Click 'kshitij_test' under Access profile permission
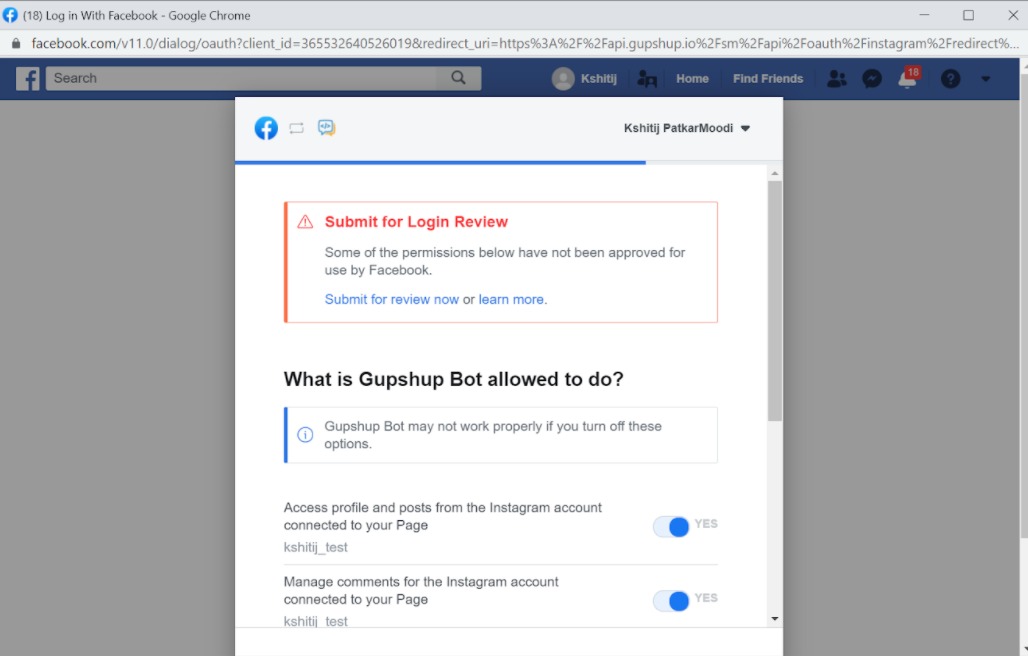This screenshot has height=656, width=1028. click(315, 547)
